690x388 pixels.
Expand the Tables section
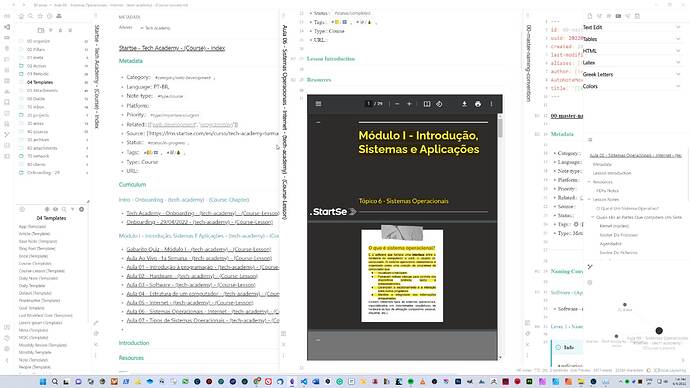pyautogui.click(x=631, y=39)
